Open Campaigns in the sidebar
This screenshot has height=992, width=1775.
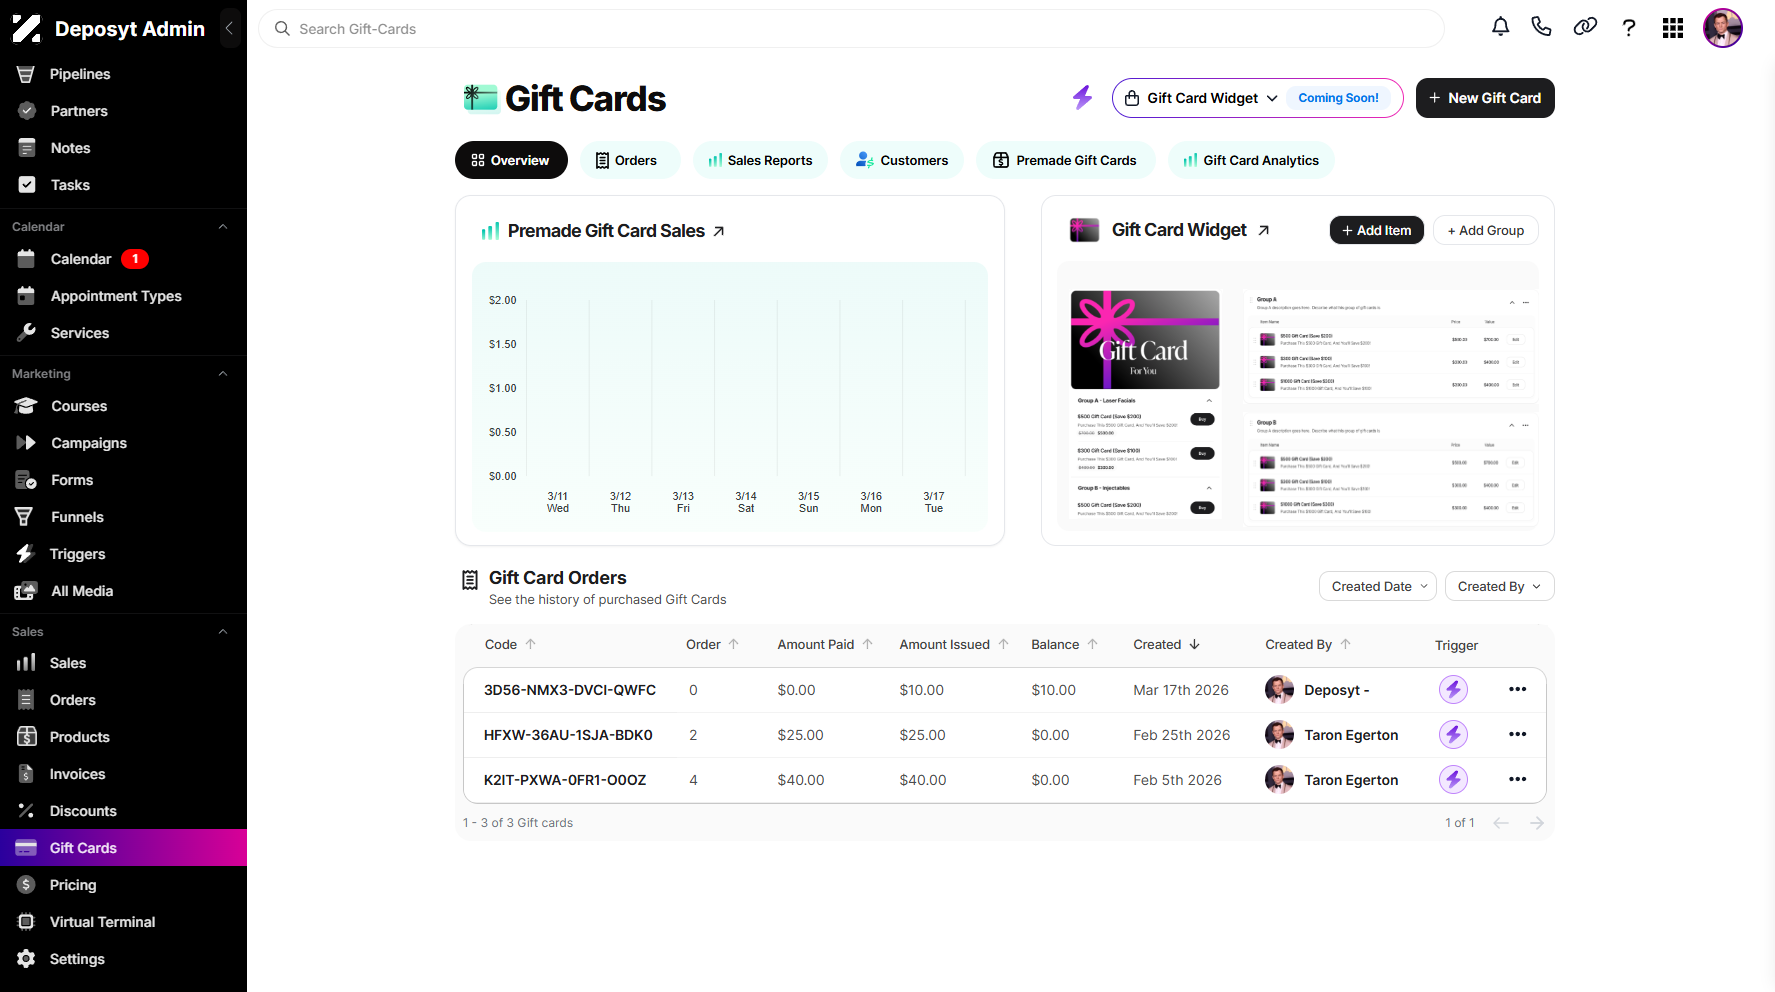pyautogui.click(x=123, y=443)
